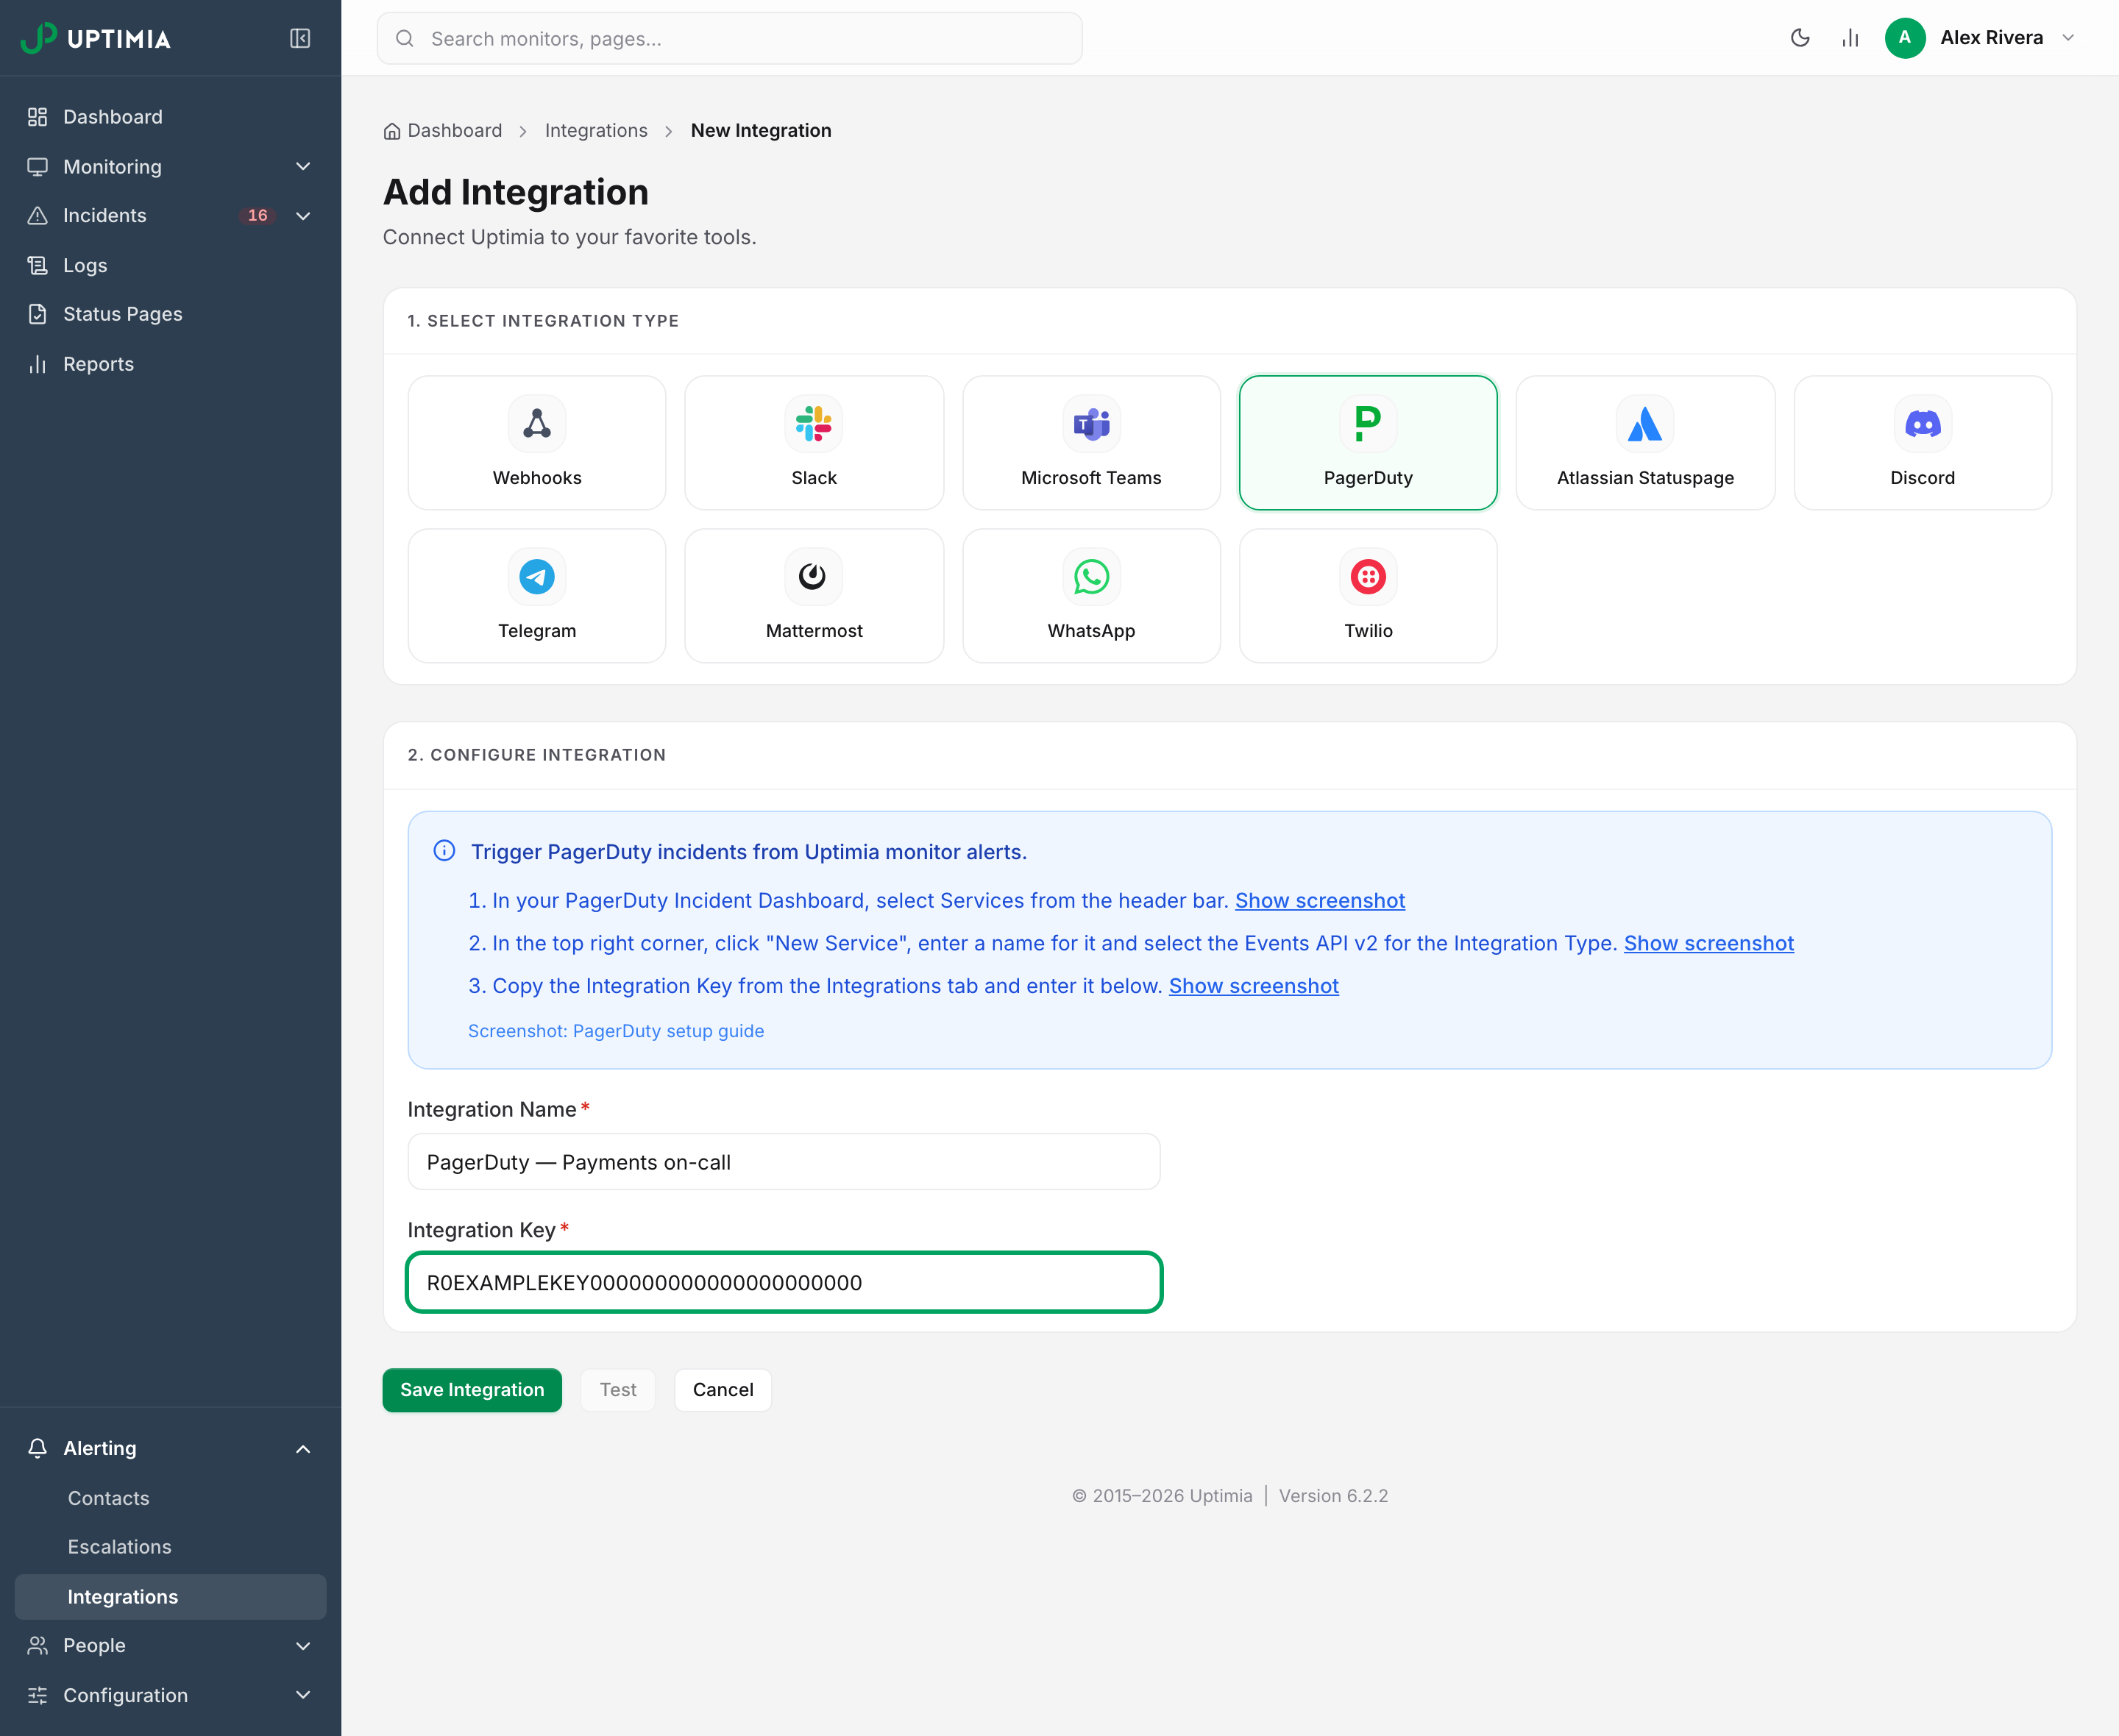This screenshot has height=1736, width=2119.
Task: Open the bar chart stats icon in header
Action: pos(1850,38)
